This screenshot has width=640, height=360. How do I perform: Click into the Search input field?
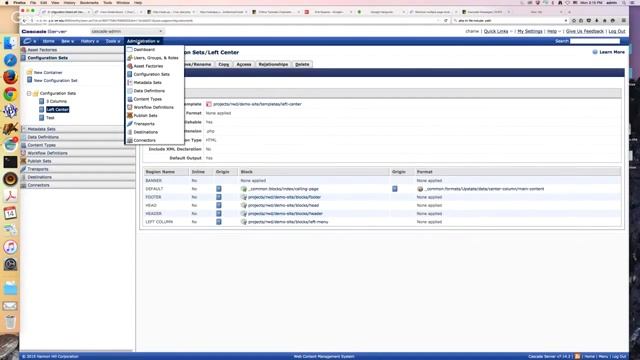(595, 41)
